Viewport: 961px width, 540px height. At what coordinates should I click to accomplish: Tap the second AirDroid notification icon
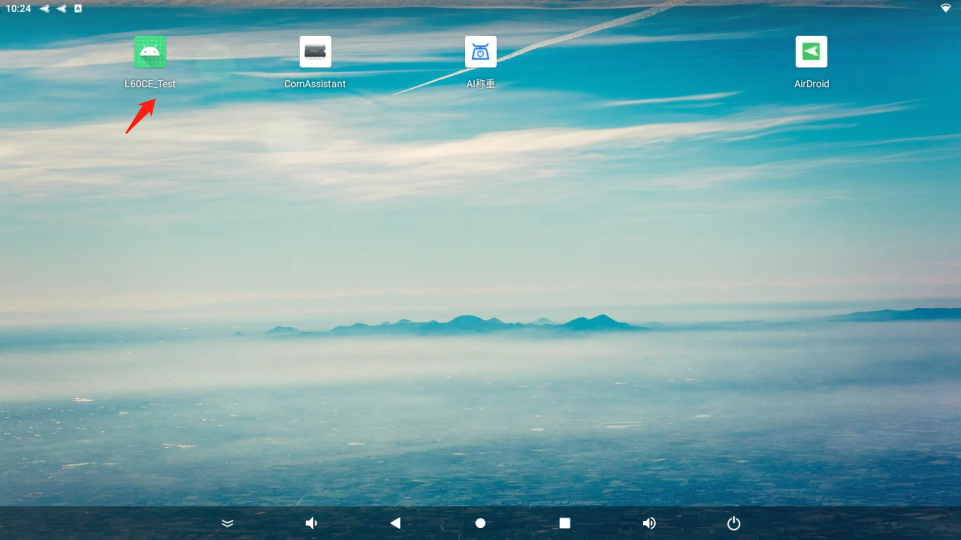coord(61,9)
